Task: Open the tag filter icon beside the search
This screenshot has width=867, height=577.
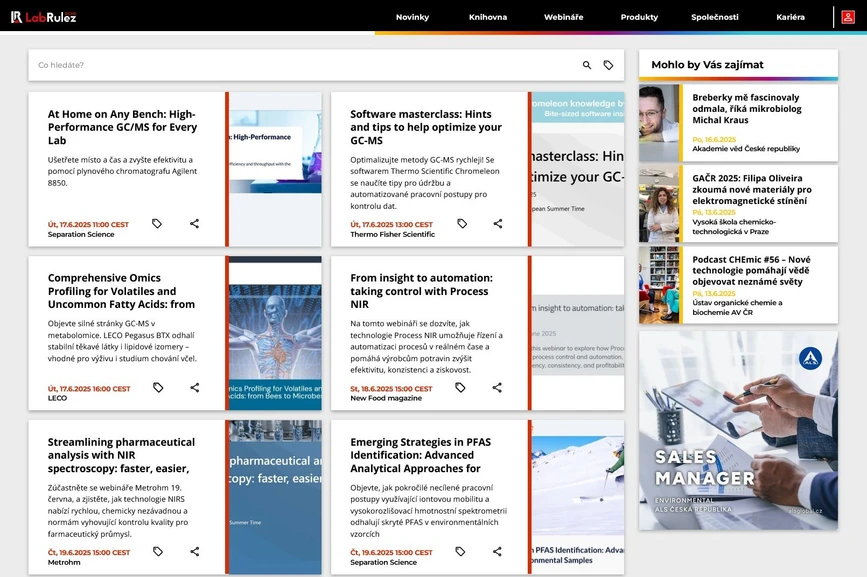Action: (x=609, y=64)
